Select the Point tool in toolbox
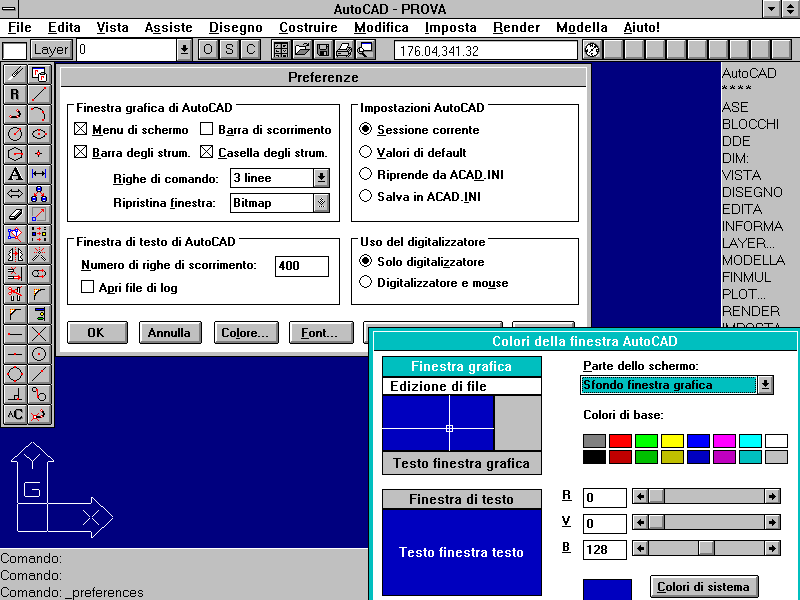Viewport: 800px width, 600px height. [39, 154]
